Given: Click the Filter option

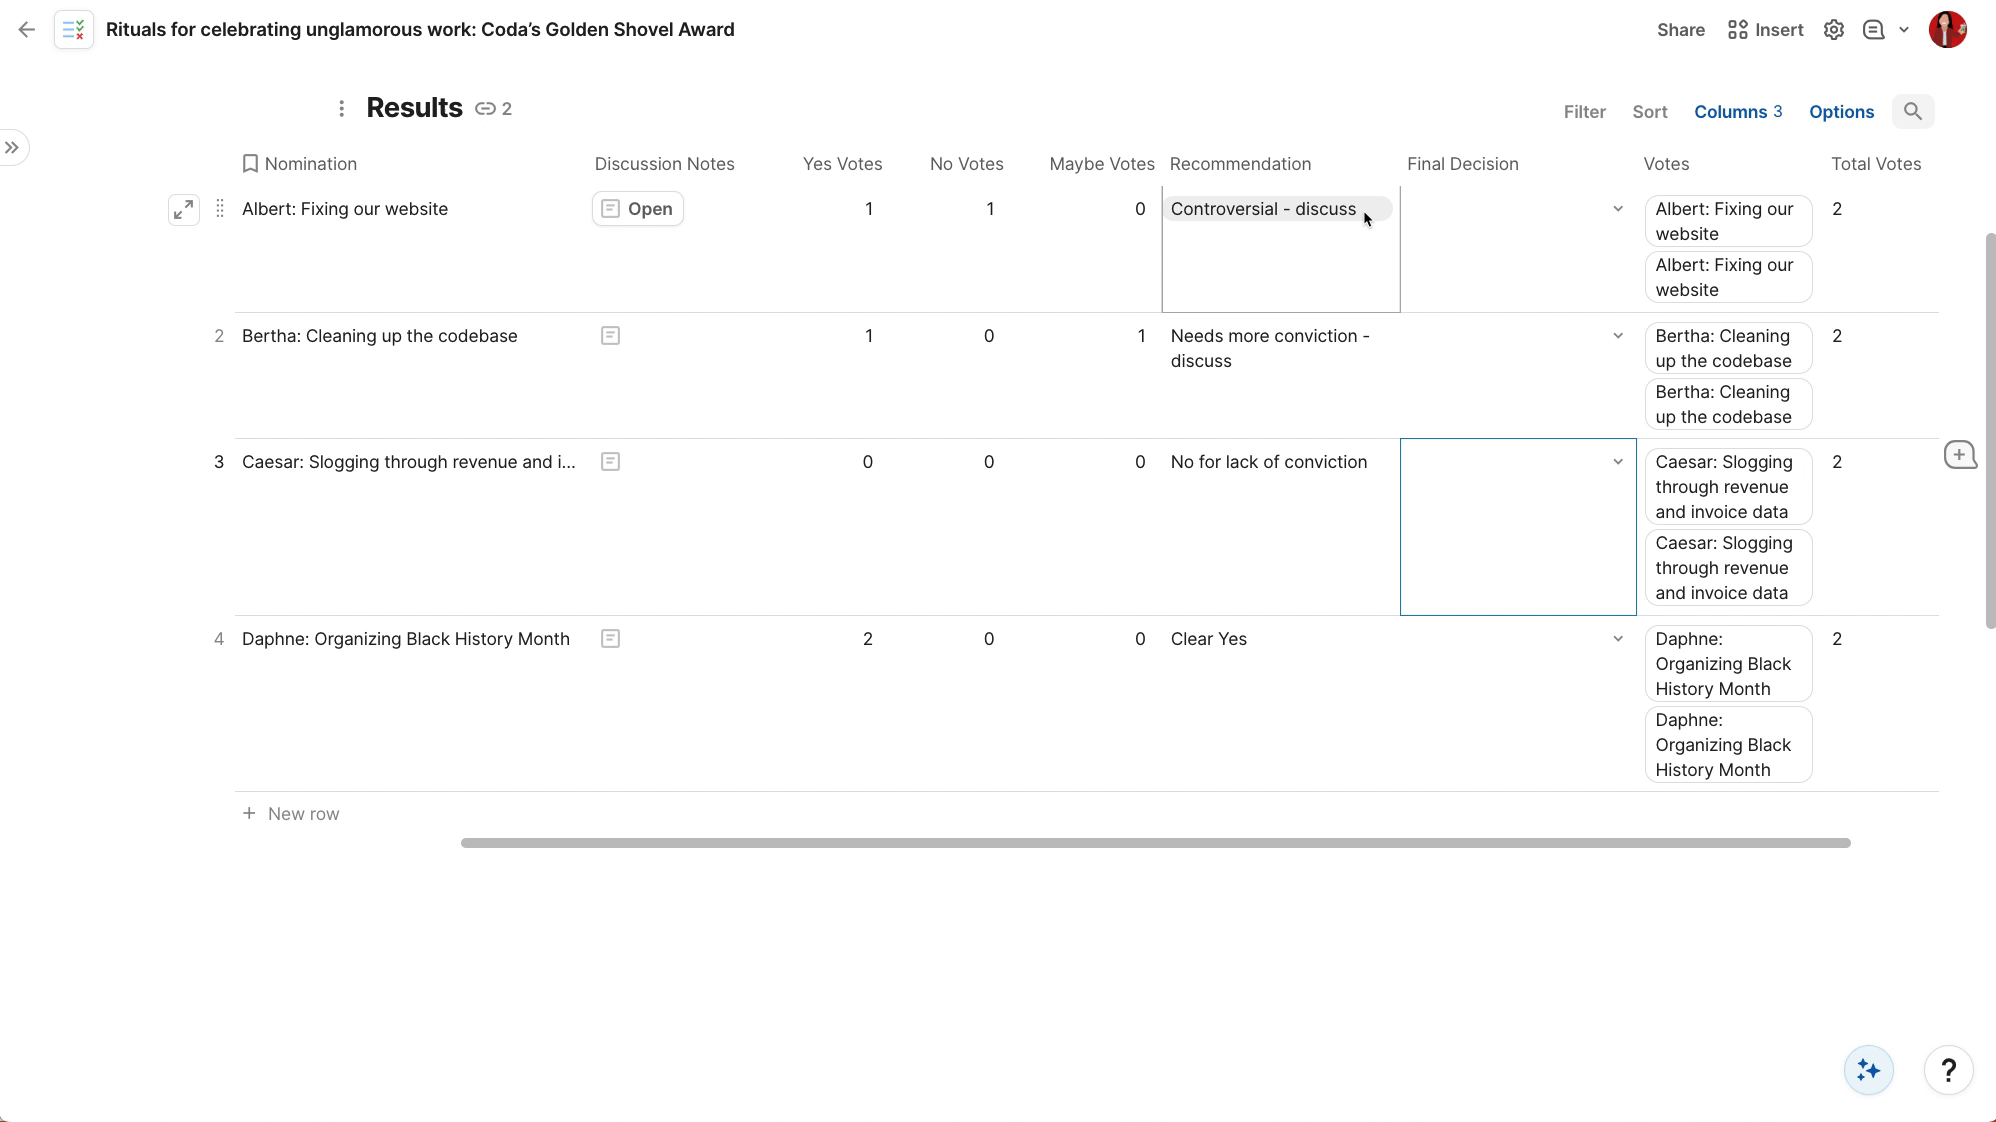Looking at the screenshot, I should [1584, 112].
